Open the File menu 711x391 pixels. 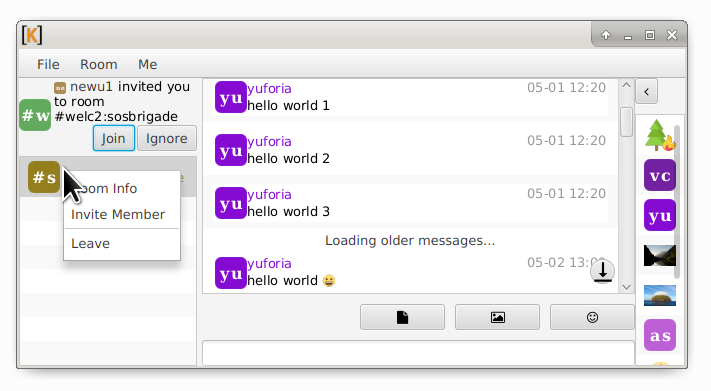[x=48, y=64]
